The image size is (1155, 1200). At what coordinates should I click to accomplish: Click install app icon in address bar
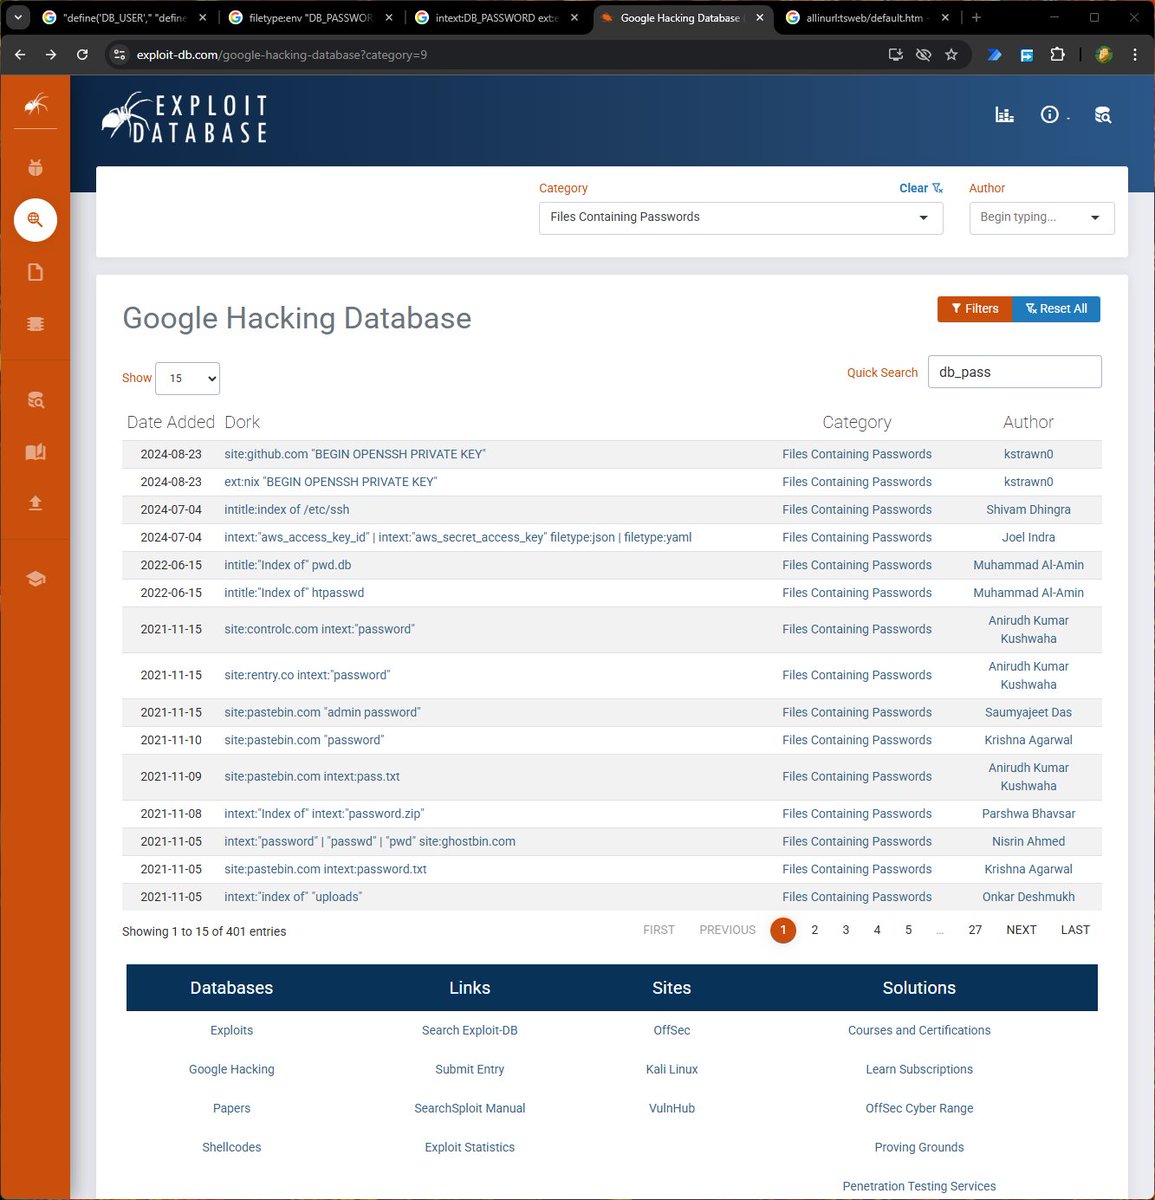point(896,55)
